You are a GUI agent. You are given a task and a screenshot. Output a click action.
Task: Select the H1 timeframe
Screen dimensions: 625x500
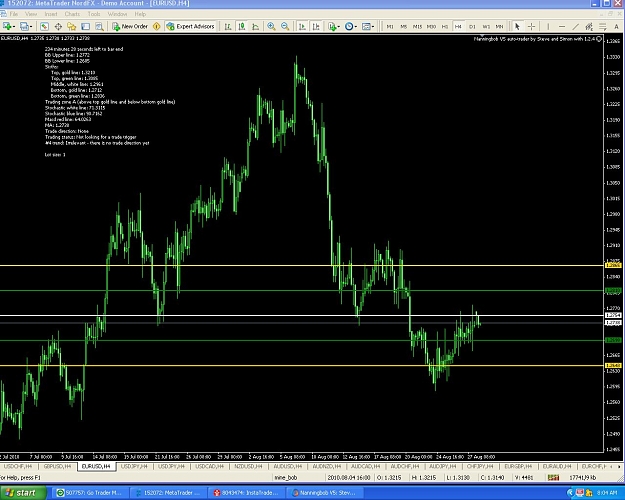[x=445, y=27]
